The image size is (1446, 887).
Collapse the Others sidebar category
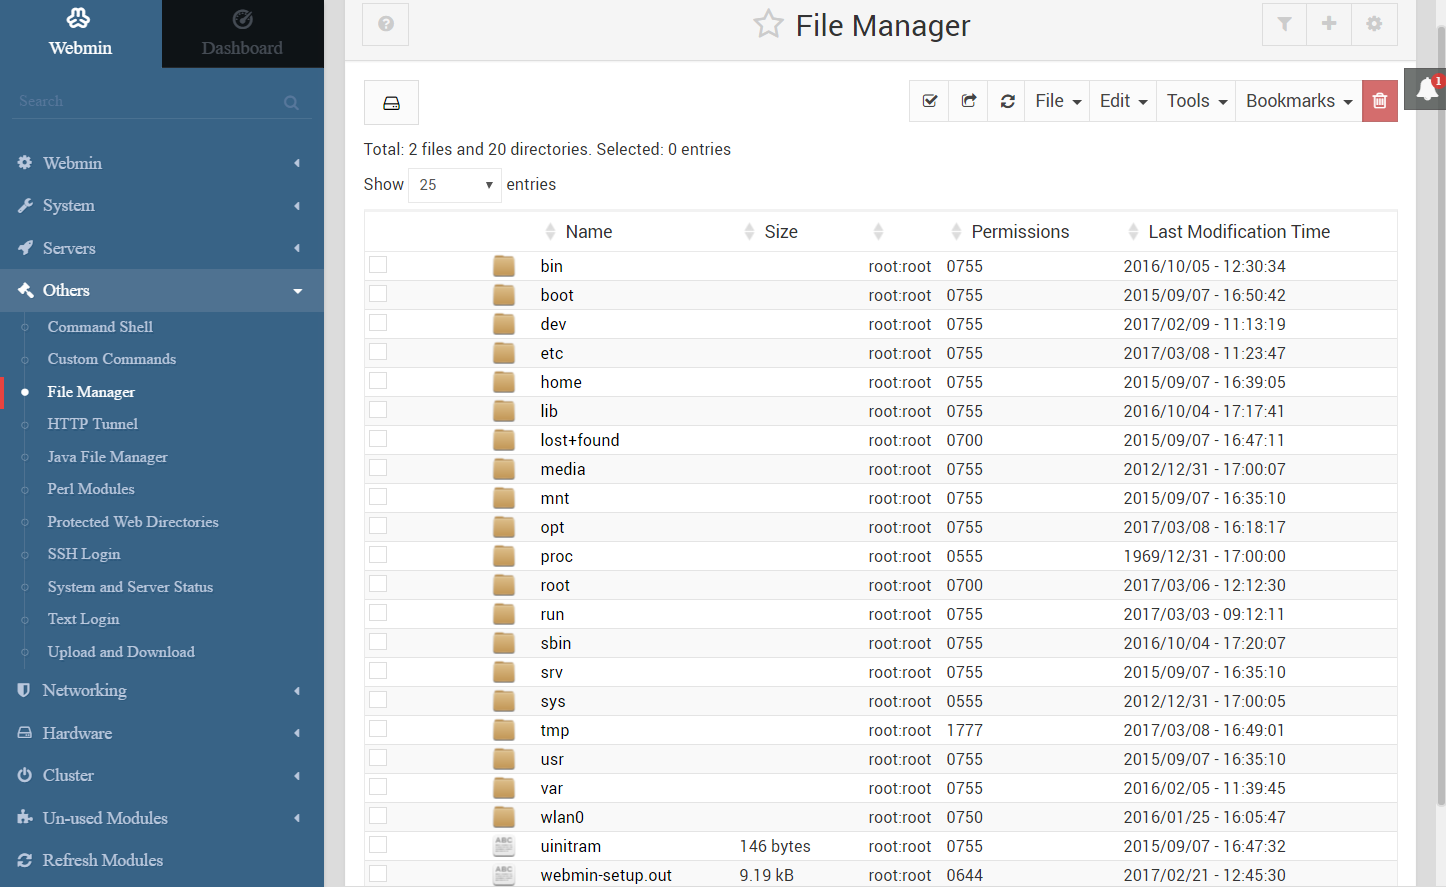tap(162, 290)
